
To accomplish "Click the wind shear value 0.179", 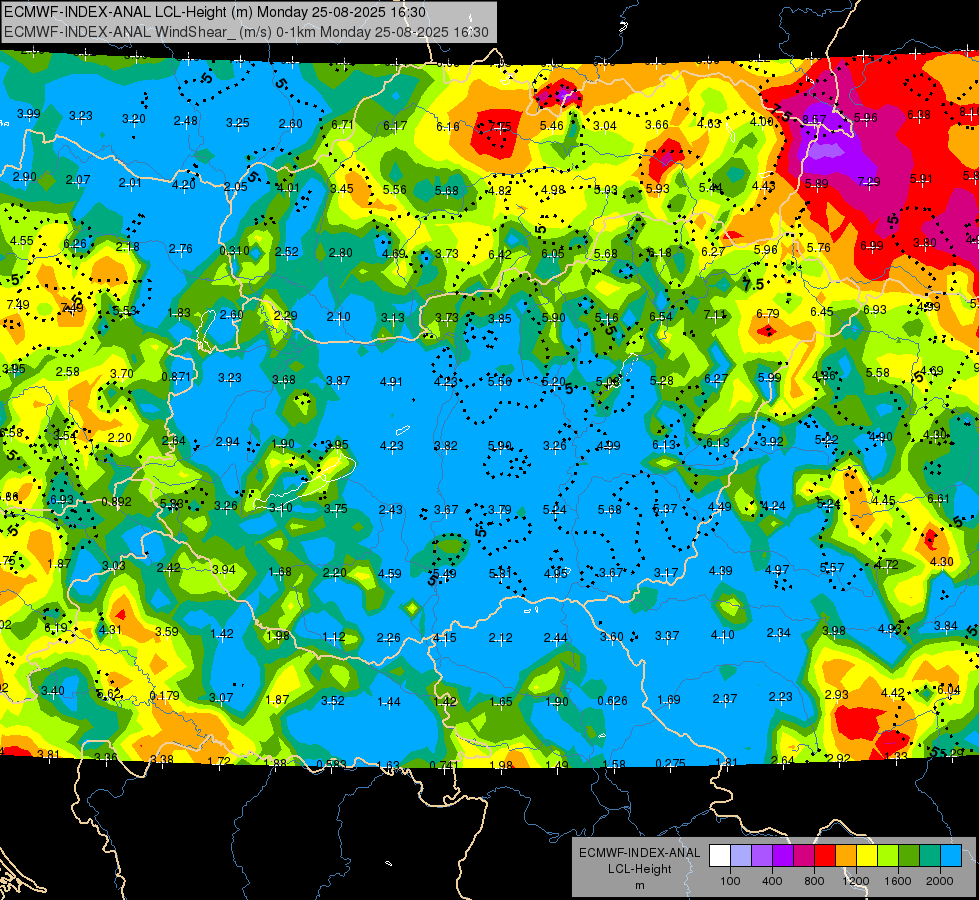I will pyautogui.click(x=165, y=696).
